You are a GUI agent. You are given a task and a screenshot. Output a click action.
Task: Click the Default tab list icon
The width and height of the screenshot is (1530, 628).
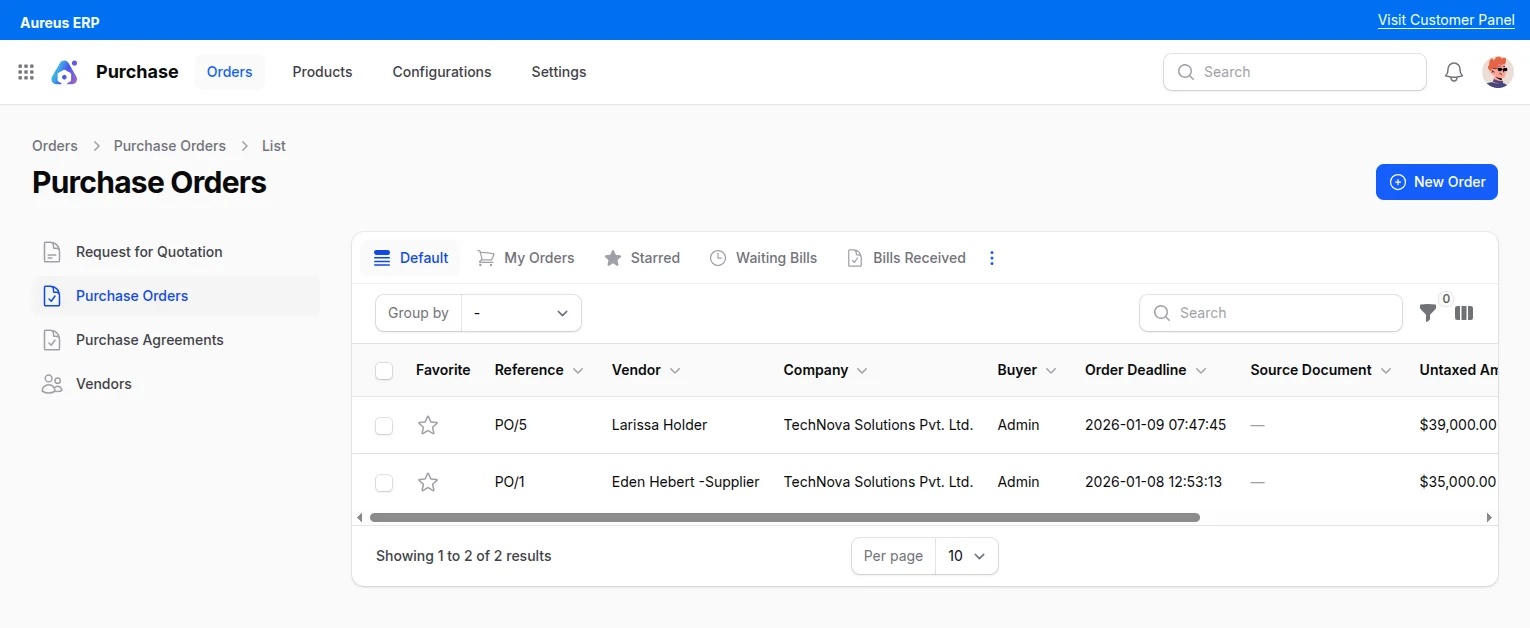[x=382, y=258]
